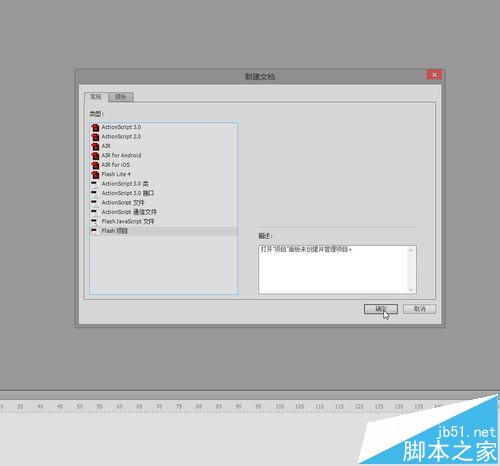The height and width of the screenshot is (466, 500).
Task: Confirm with the 确定 button
Action: (x=381, y=309)
